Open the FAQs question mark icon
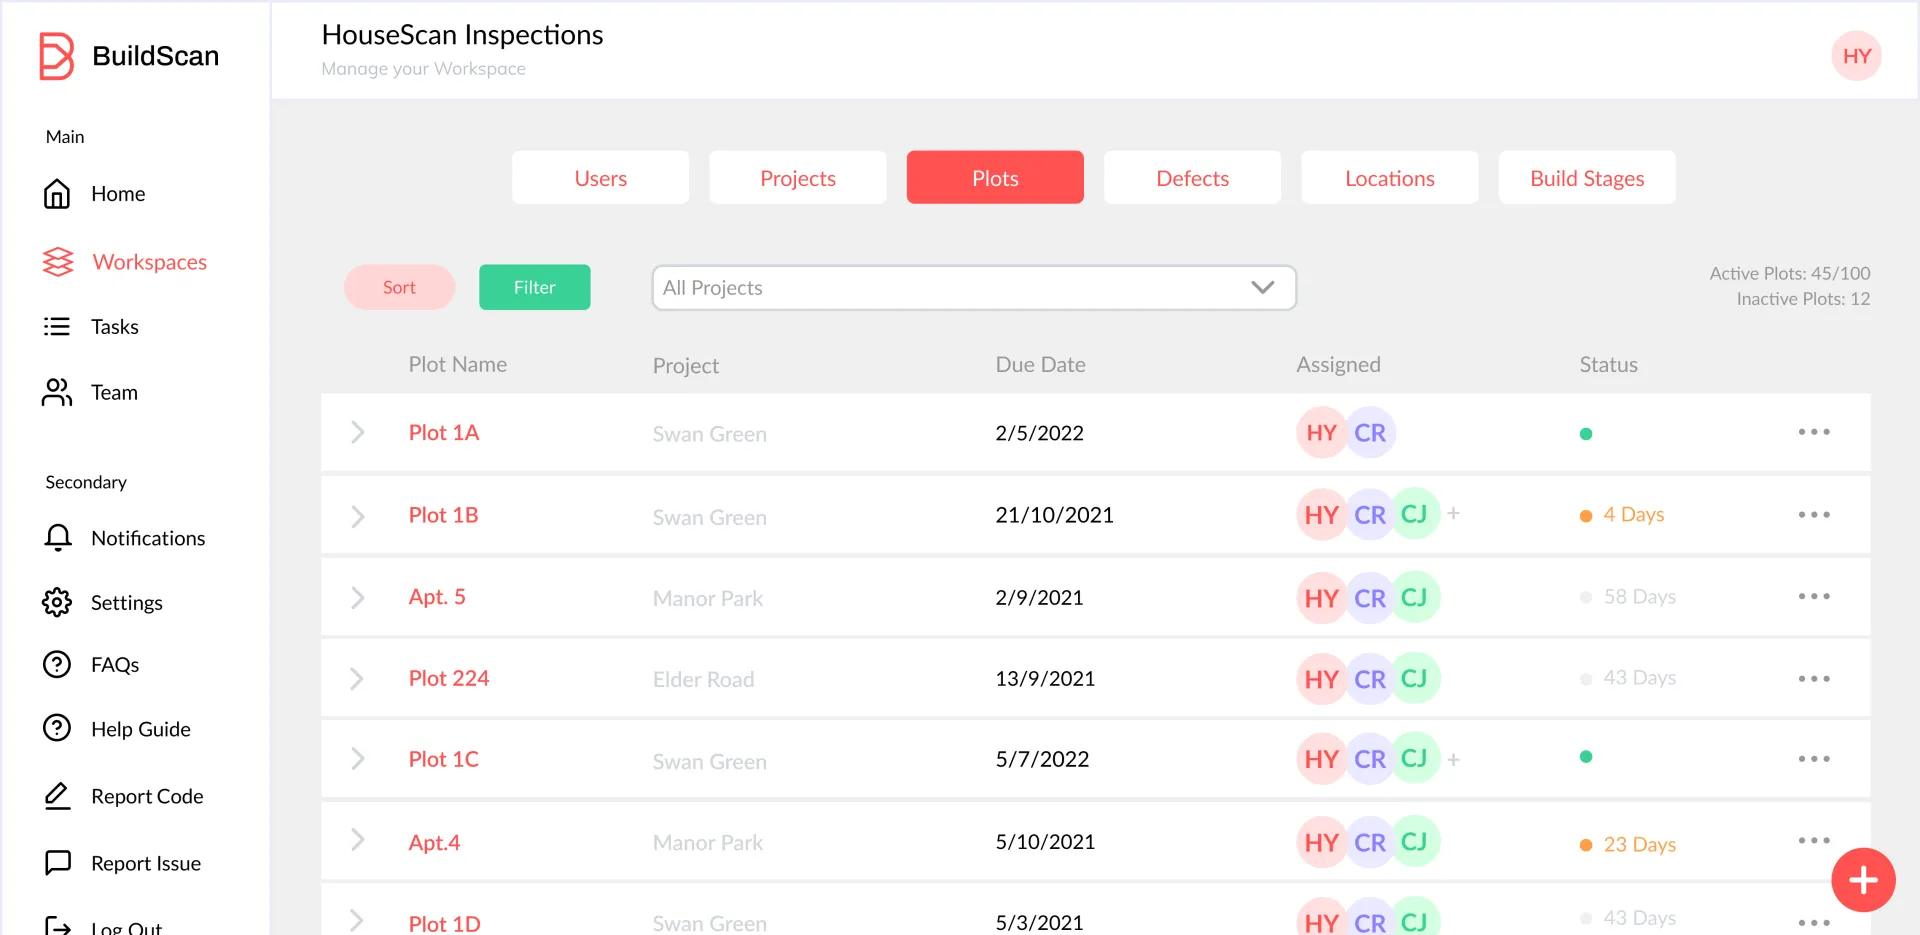This screenshot has height=935, width=1920. coord(57,665)
